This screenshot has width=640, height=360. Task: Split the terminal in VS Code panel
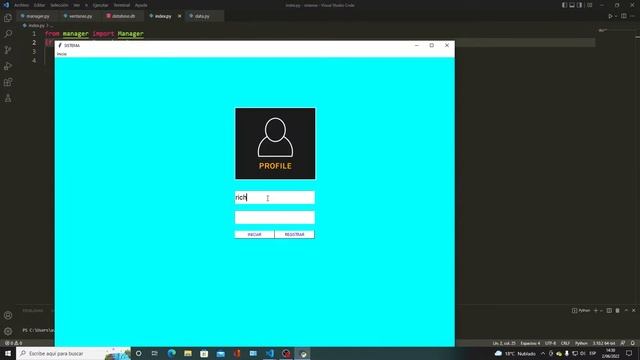tap(609, 311)
